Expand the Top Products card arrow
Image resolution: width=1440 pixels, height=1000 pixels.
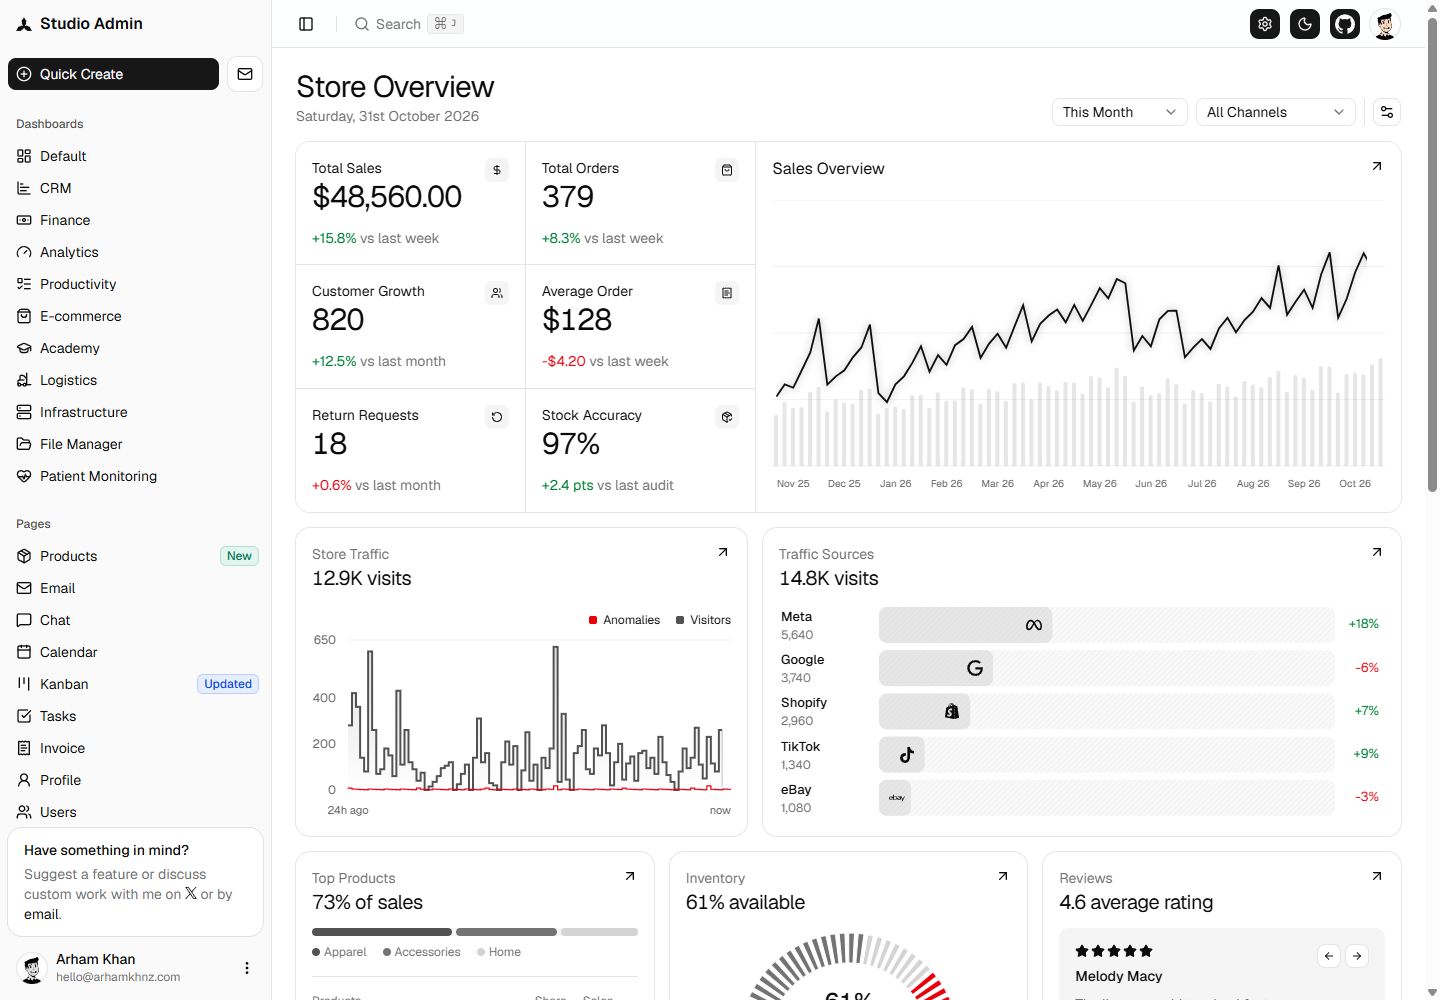(x=630, y=876)
